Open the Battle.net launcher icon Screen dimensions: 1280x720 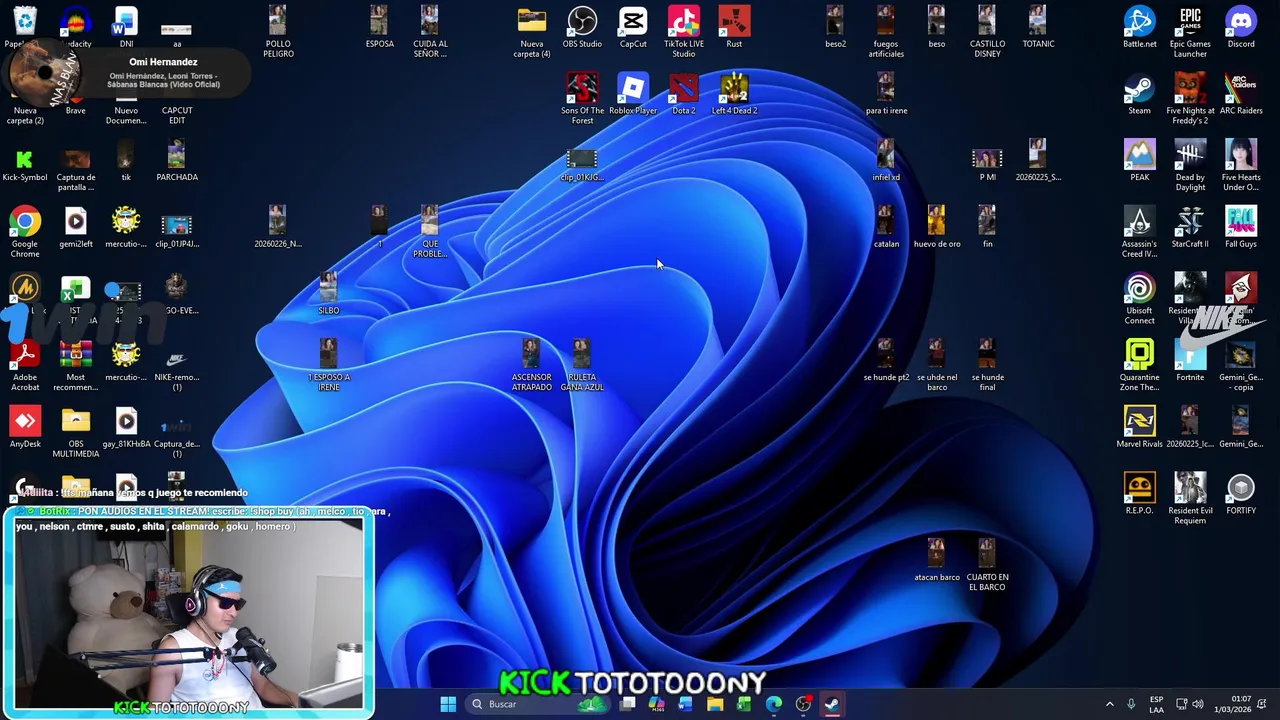(x=1140, y=28)
